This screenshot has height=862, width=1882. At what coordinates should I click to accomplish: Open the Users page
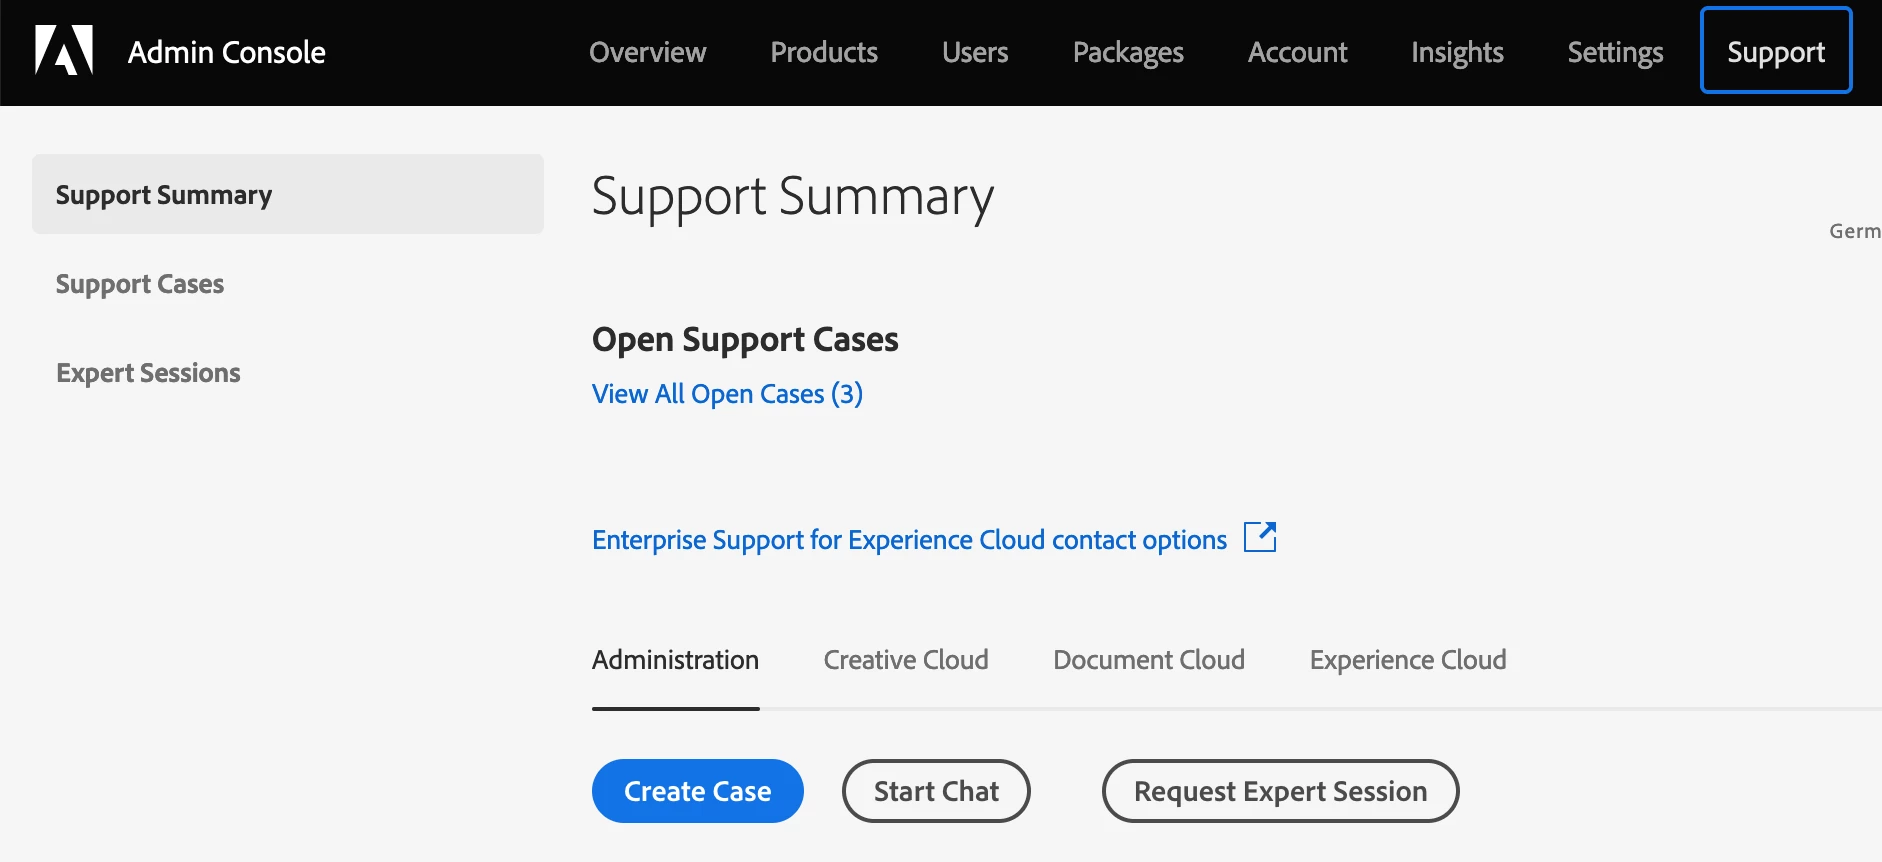click(975, 52)
